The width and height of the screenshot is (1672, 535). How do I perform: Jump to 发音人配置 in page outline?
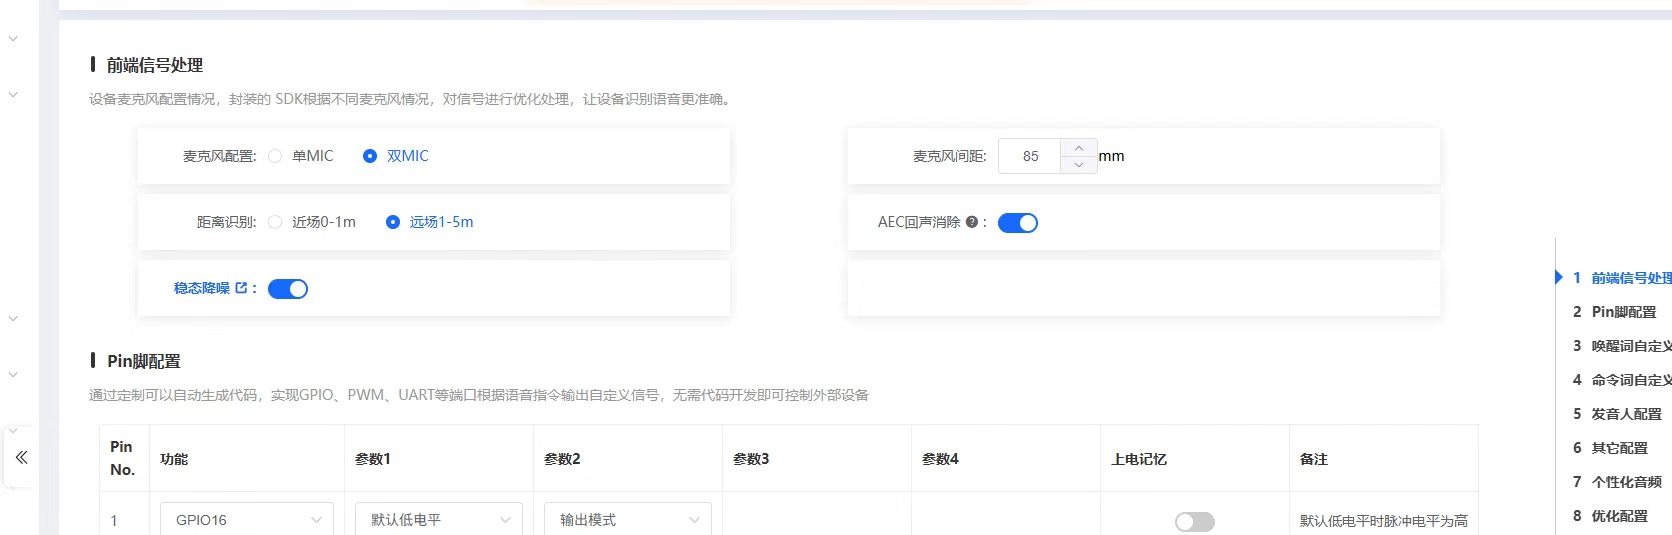(x=1626, y=414)
